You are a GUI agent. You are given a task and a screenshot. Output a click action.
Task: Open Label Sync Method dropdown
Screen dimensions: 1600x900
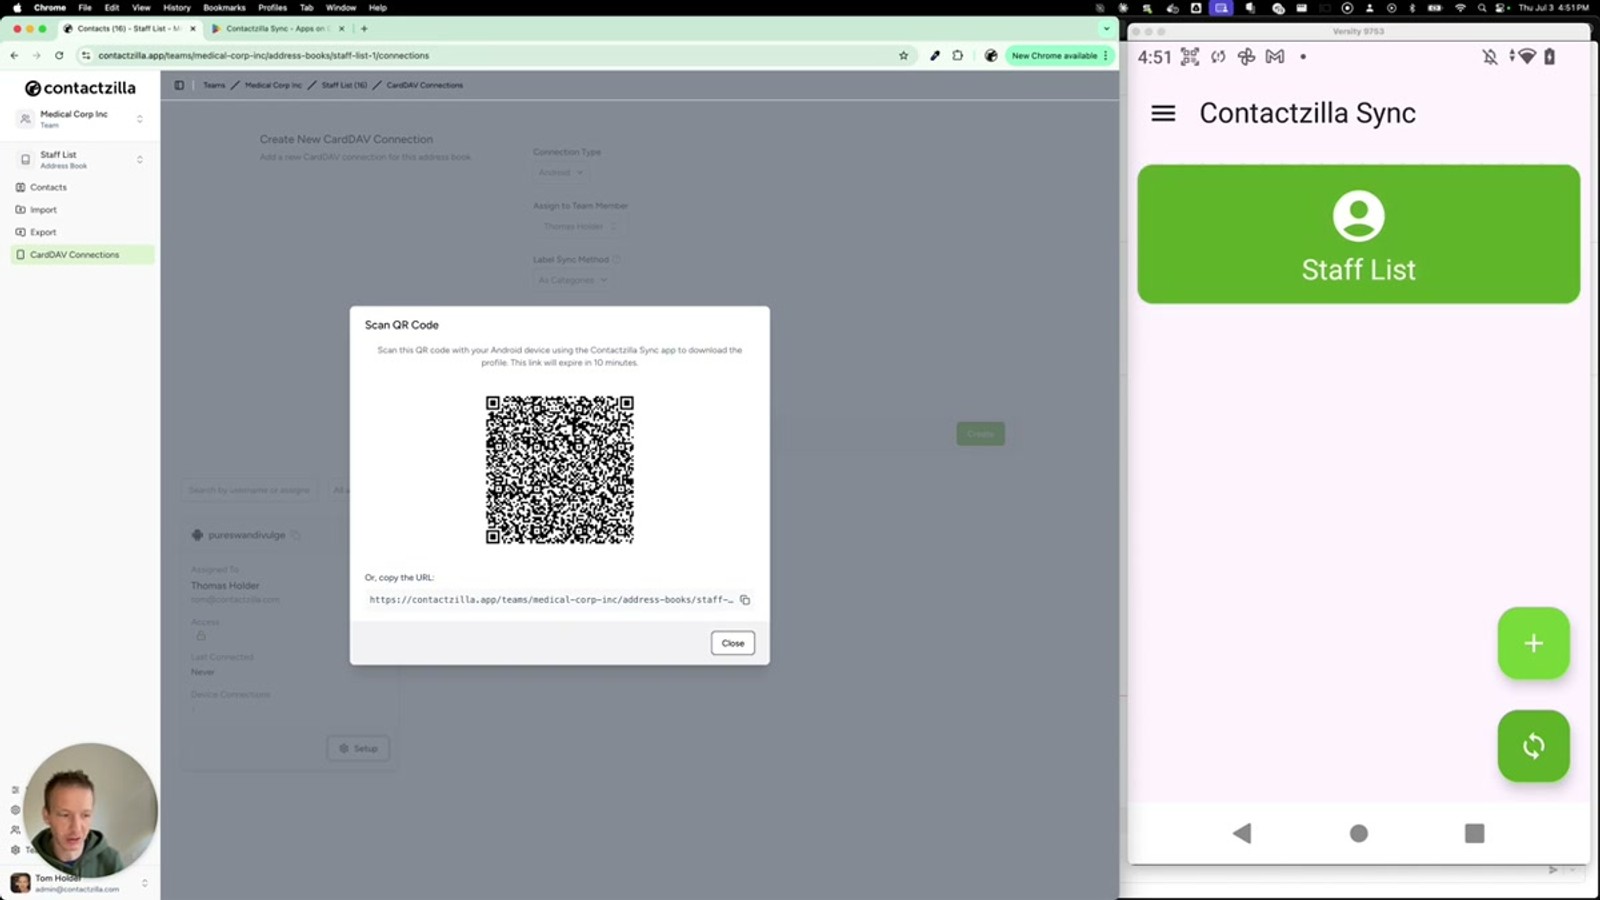573,280
